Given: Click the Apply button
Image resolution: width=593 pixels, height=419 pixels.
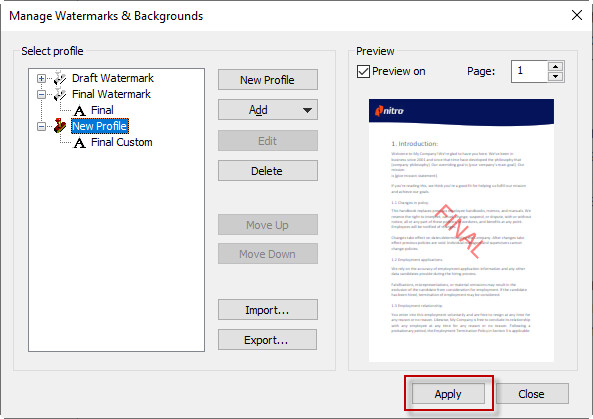Looking at the screenshot, I should (x=448, y=394).
